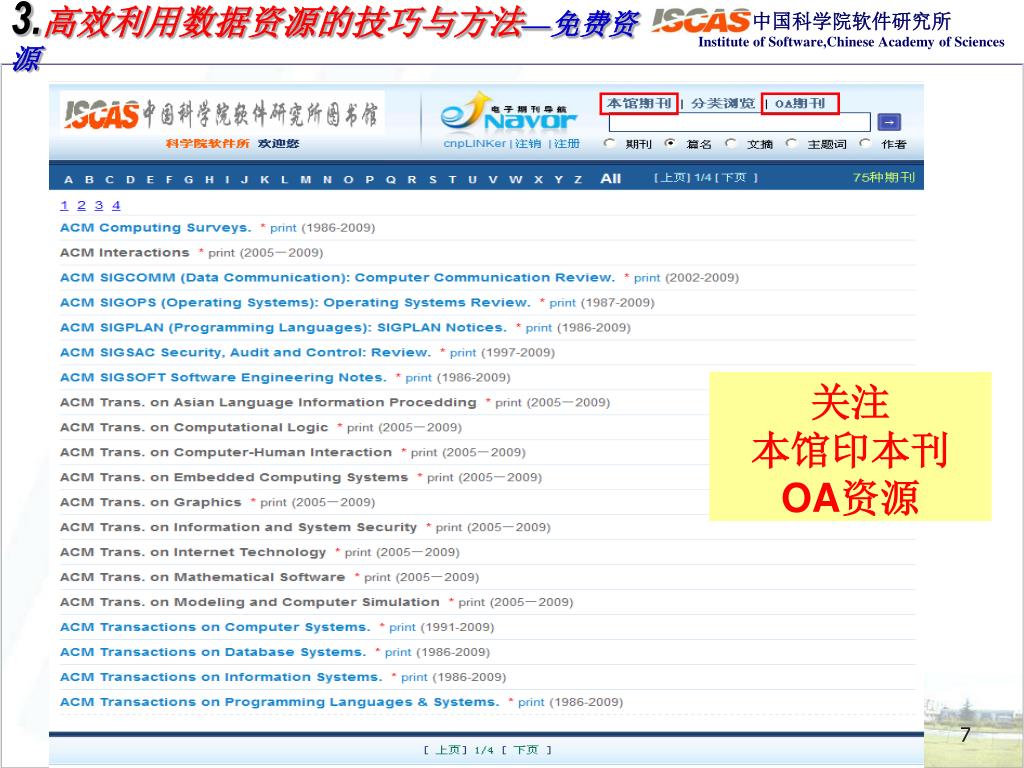1024x768 pixels.
Task: Click the blue search arrow button
Action: click(889, 122)
